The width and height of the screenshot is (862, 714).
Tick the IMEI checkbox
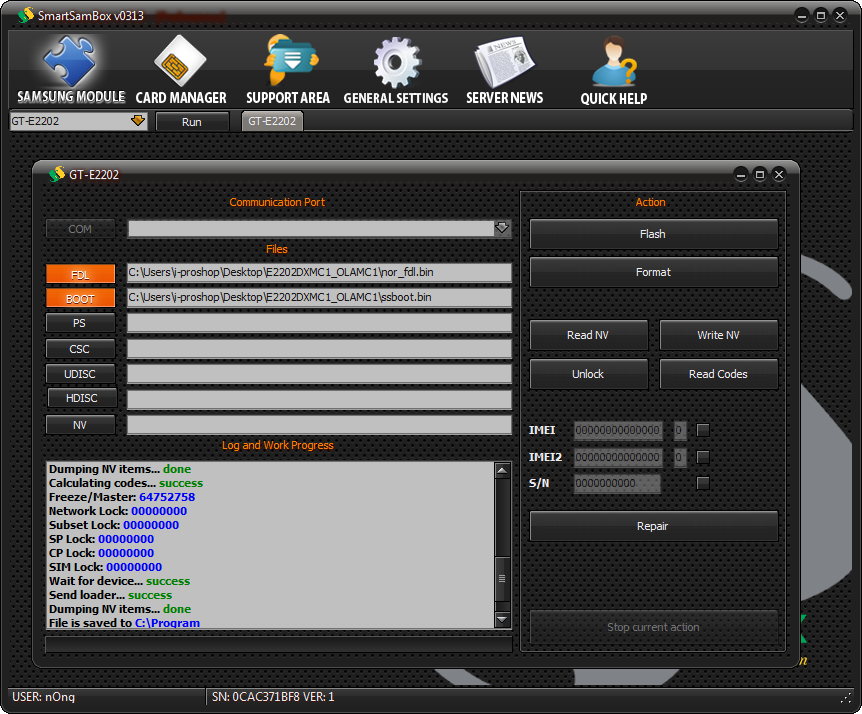(703, 430)
